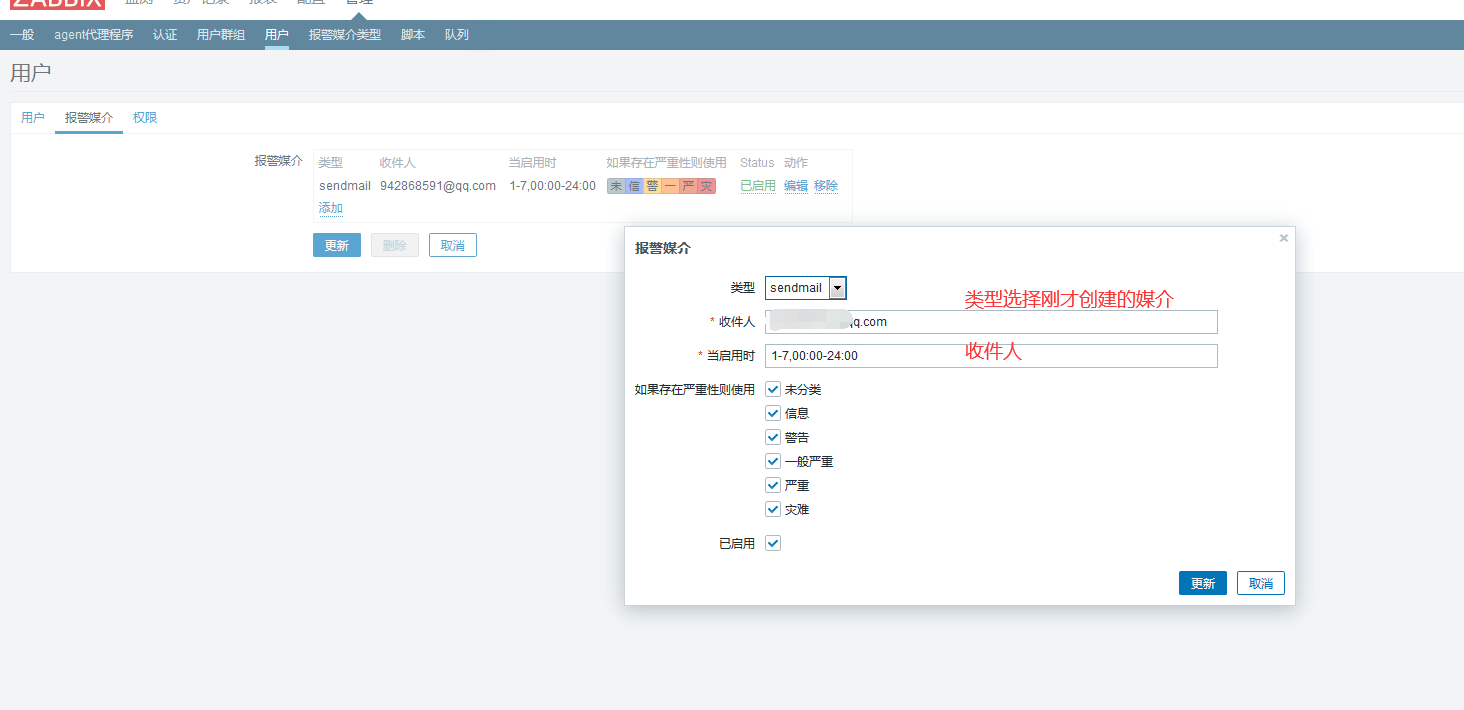Disable the 已启用 checkbox in dialog
Image resolution: width=1464 pixels, height=710 pixels.
point(773,543)
